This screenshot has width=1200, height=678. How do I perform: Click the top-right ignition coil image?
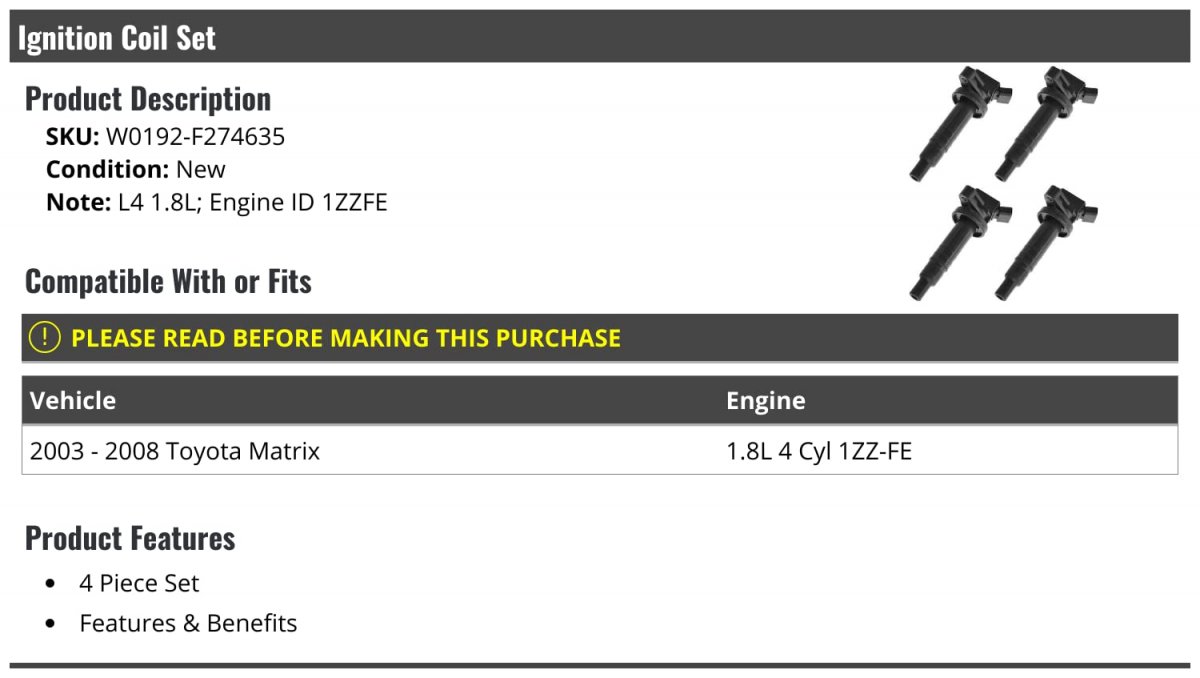[1046, 124]
